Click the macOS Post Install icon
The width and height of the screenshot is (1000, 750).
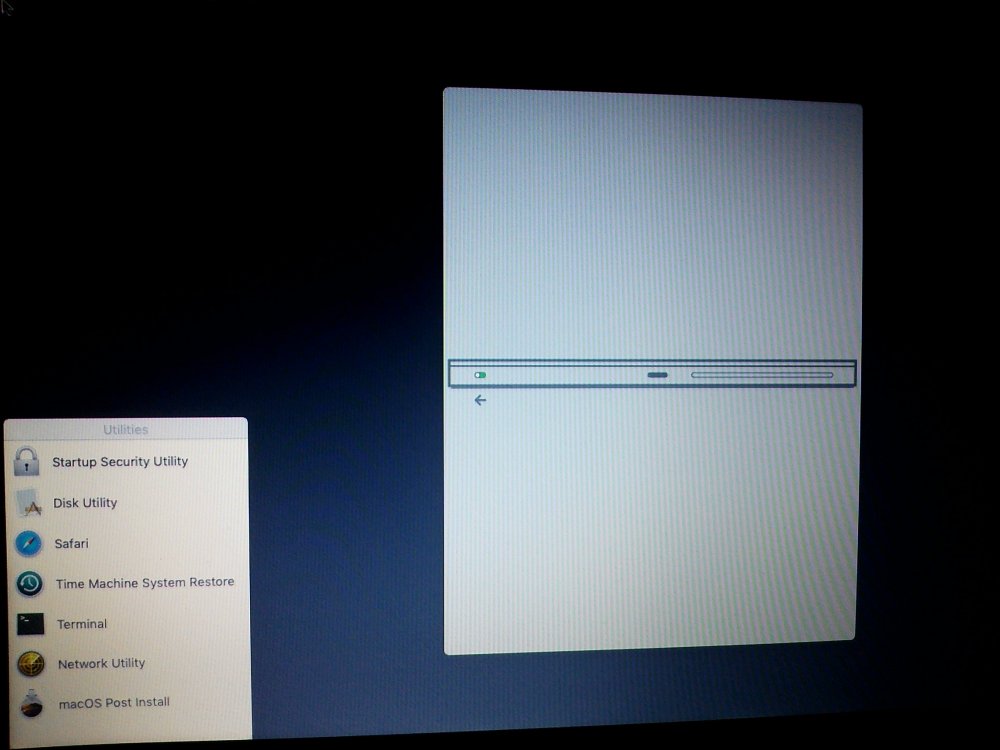[x=31, y=703]
